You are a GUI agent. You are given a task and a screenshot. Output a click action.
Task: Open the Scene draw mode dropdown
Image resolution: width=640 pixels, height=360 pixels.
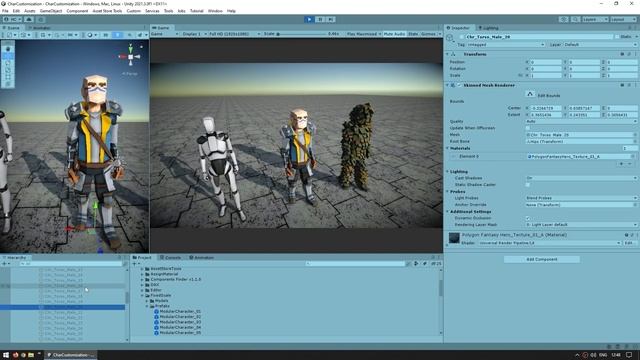coord(92,35)
